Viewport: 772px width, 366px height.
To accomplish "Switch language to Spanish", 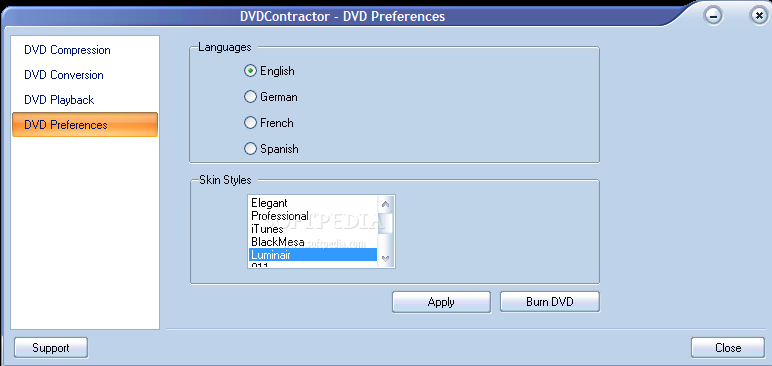I will tap(250, 149).
